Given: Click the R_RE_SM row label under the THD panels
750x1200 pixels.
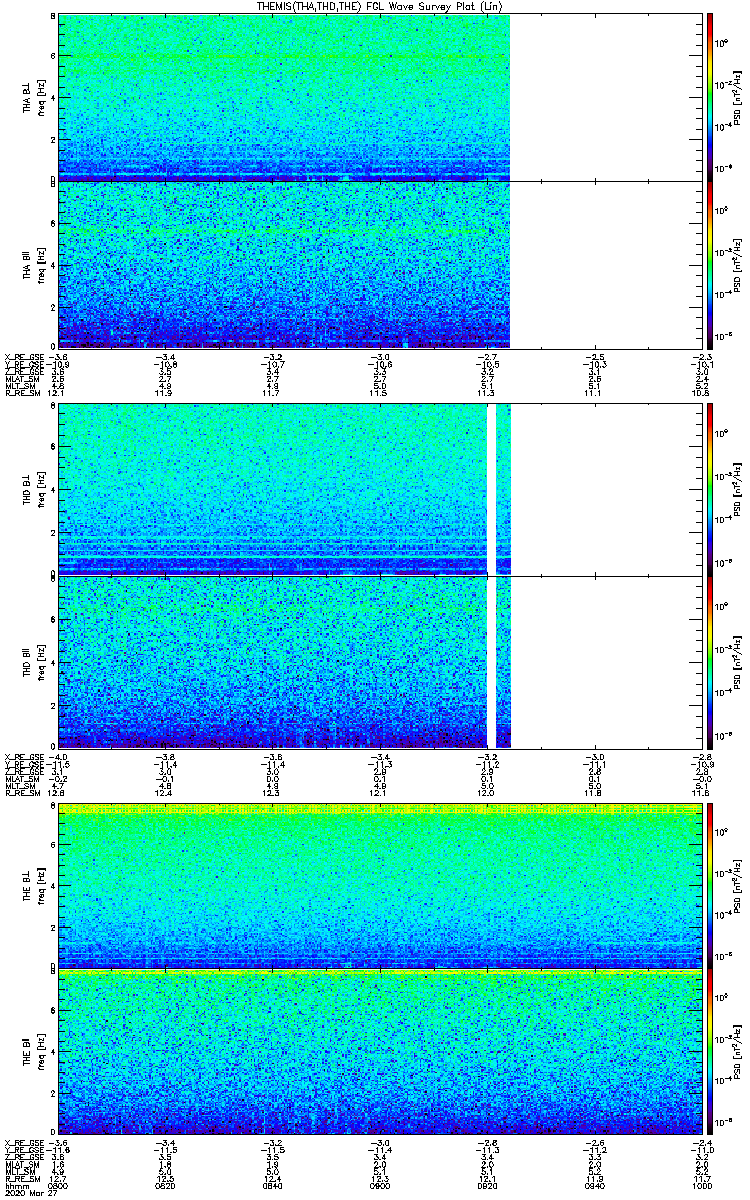Looking at the screenshot, I should [x=23, y=792].
